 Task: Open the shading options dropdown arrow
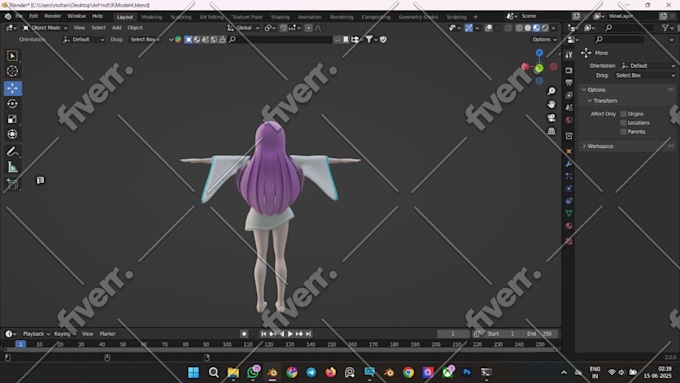tap(554, 28)
